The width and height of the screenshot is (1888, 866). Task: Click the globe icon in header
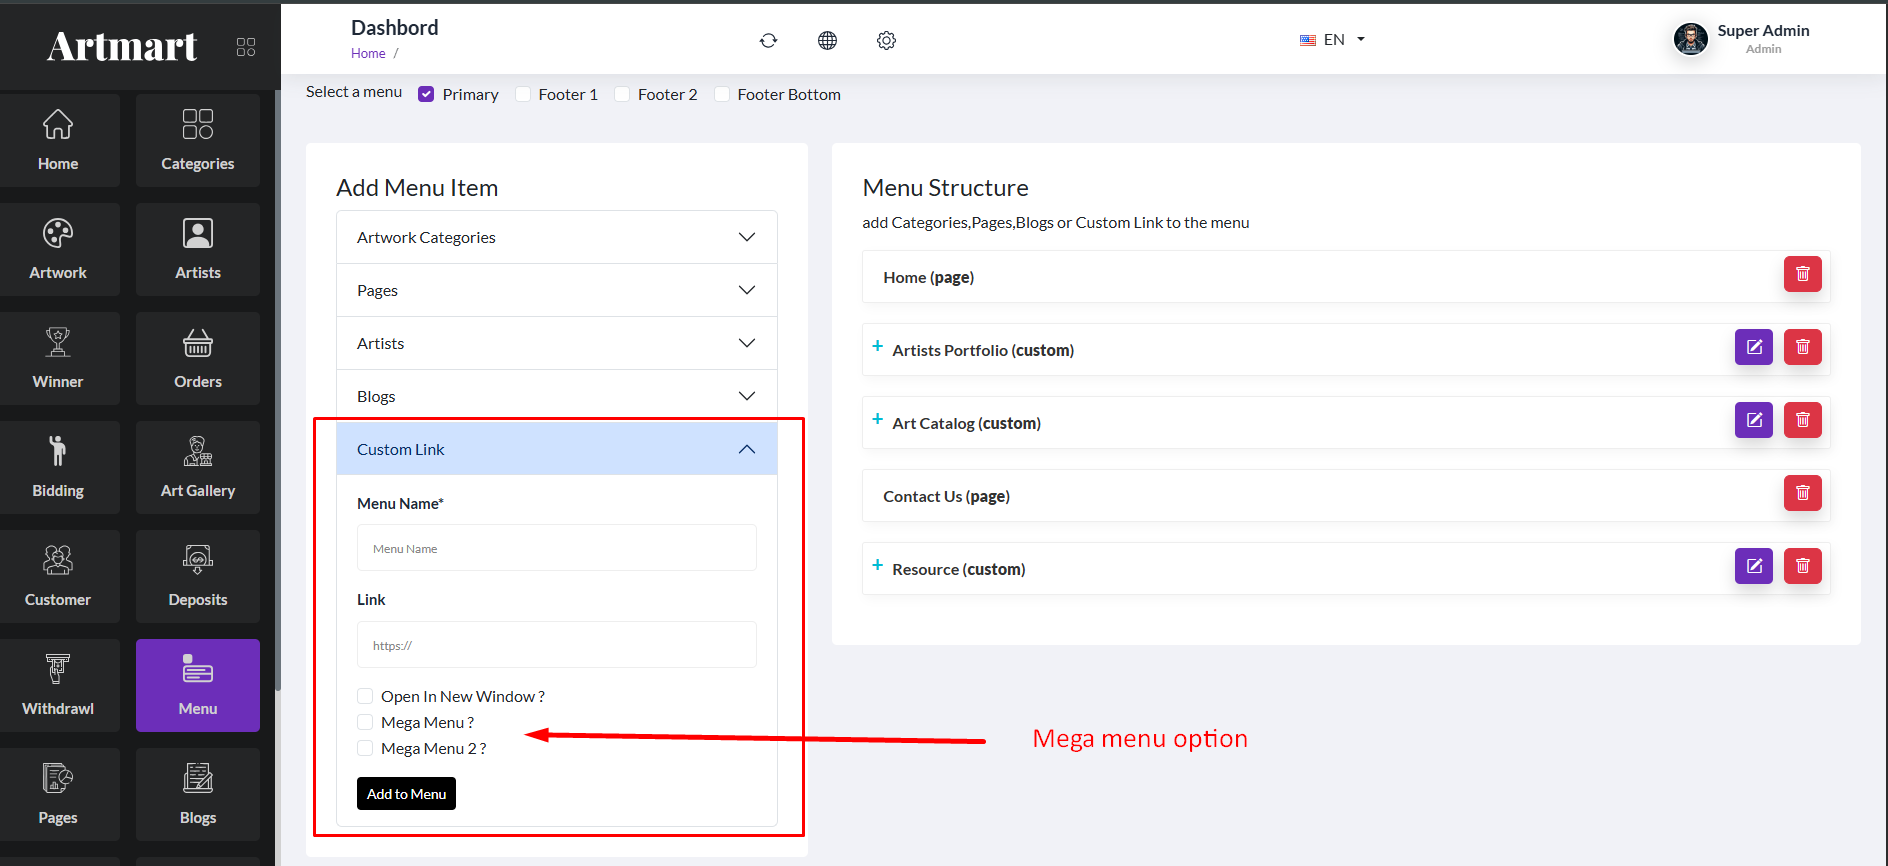click(x=827, y=40)
